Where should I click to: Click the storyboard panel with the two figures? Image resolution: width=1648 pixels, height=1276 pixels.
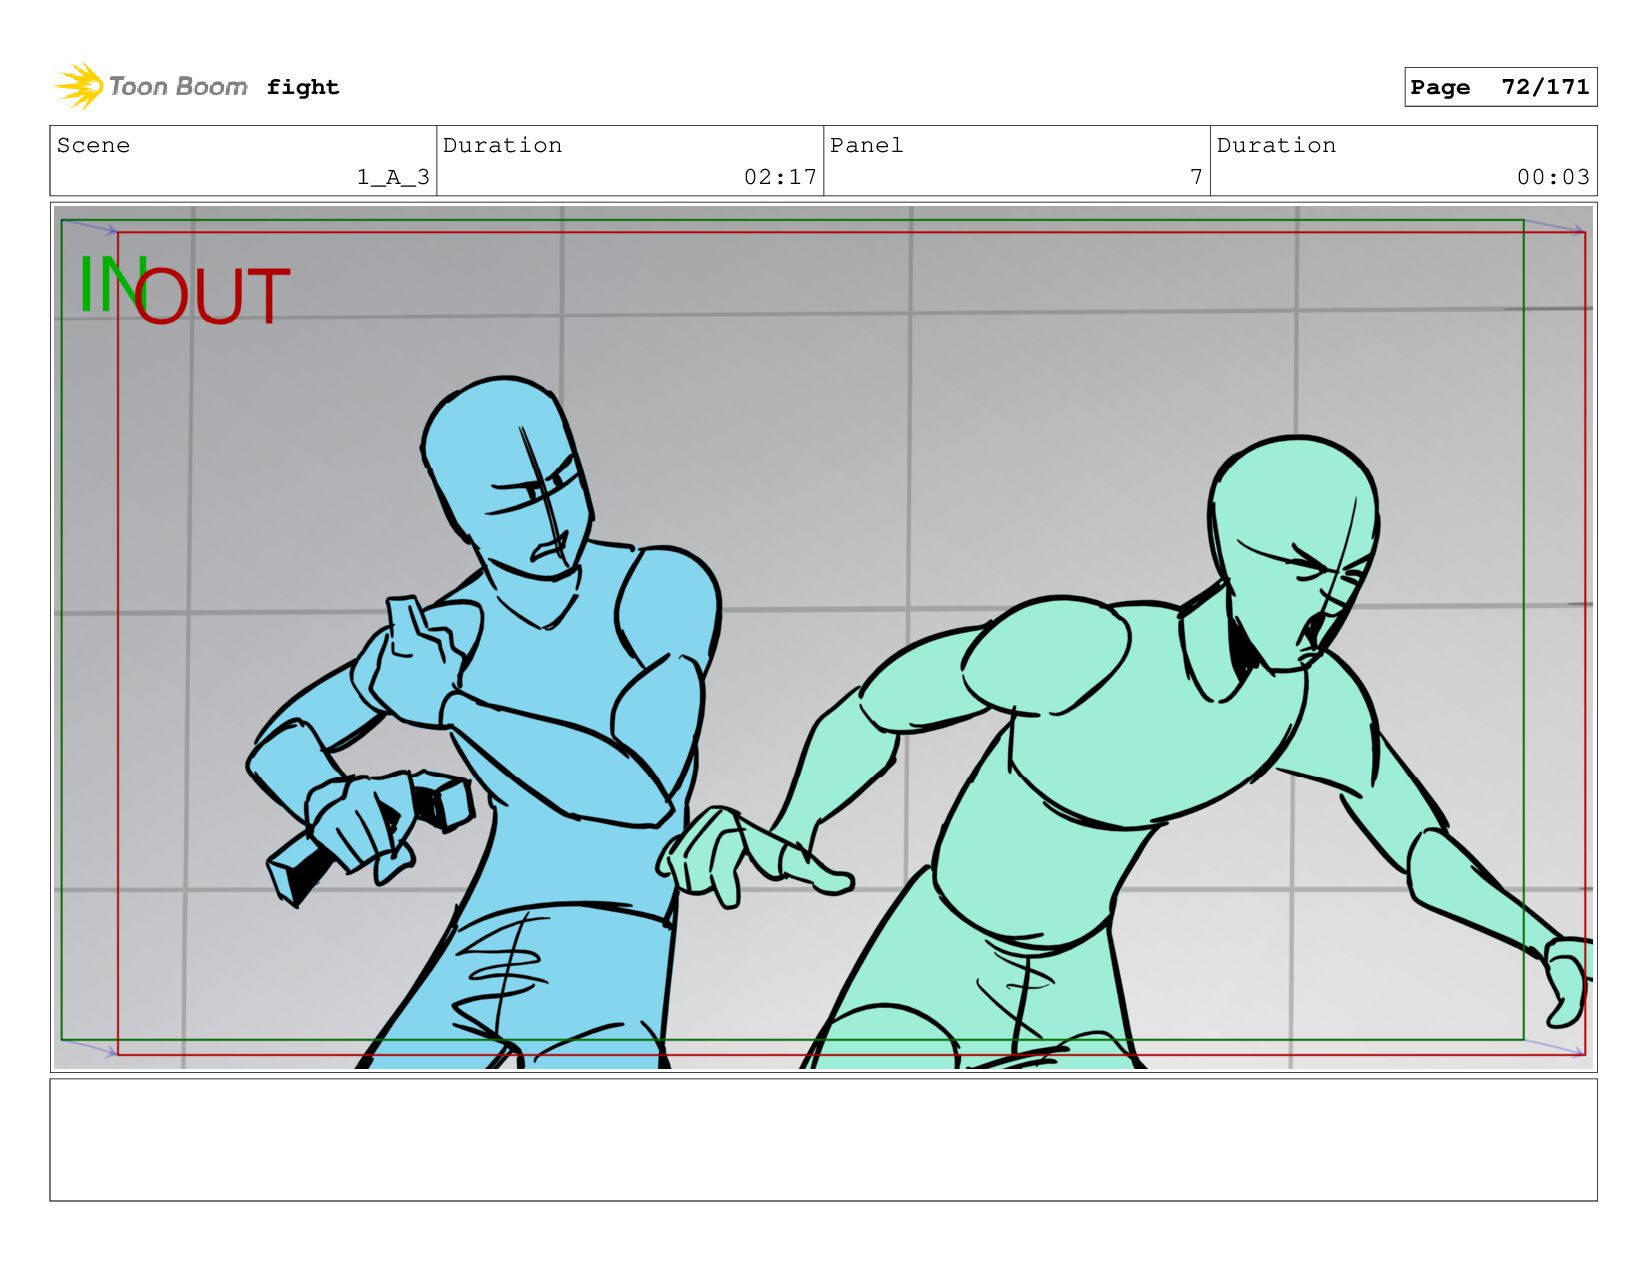point(823,637)
